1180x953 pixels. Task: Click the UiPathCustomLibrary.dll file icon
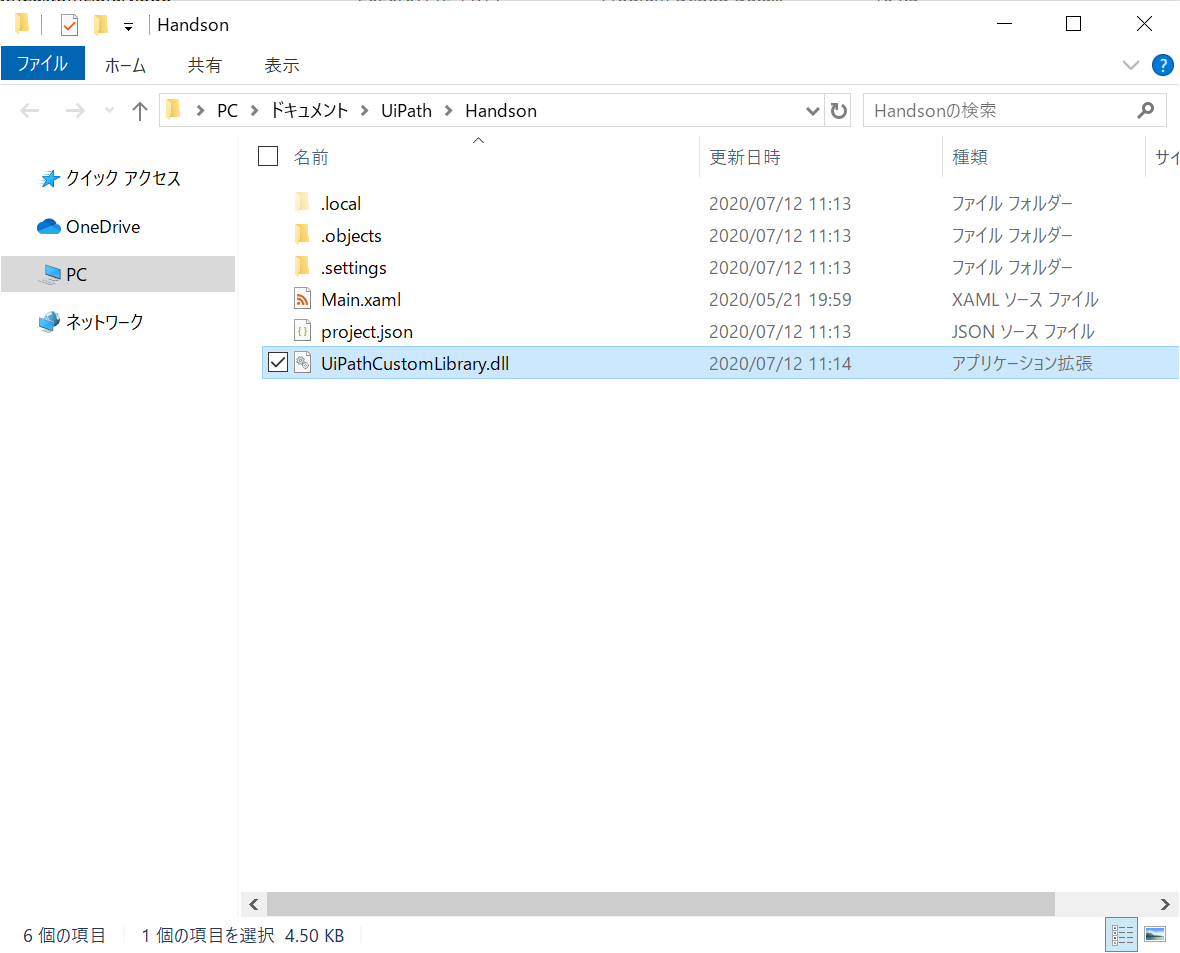tap(303, 363)
